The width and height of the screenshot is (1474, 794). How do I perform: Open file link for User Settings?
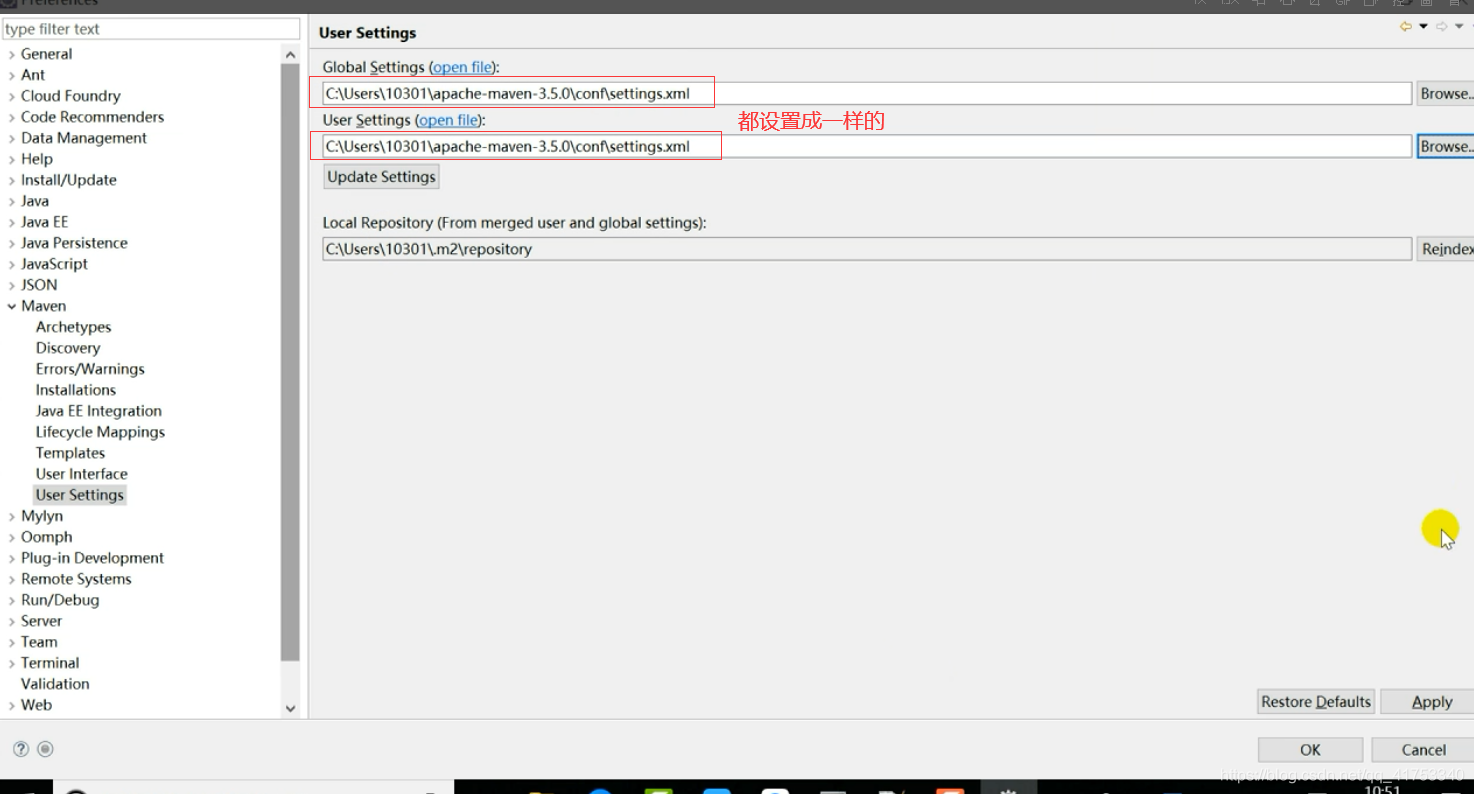(x=448, y=120)
